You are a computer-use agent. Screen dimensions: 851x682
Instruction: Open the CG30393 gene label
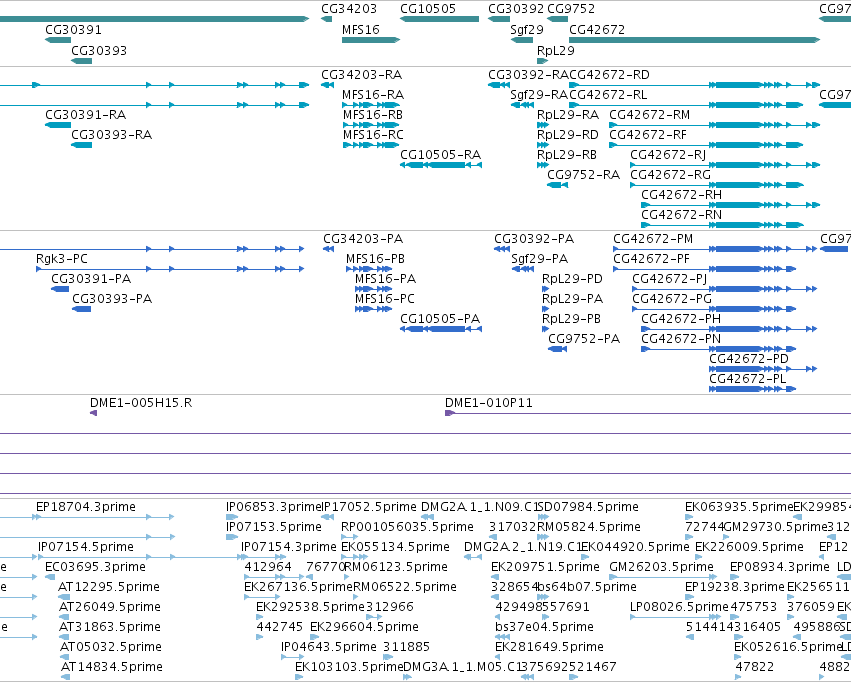tap(99, 50)
